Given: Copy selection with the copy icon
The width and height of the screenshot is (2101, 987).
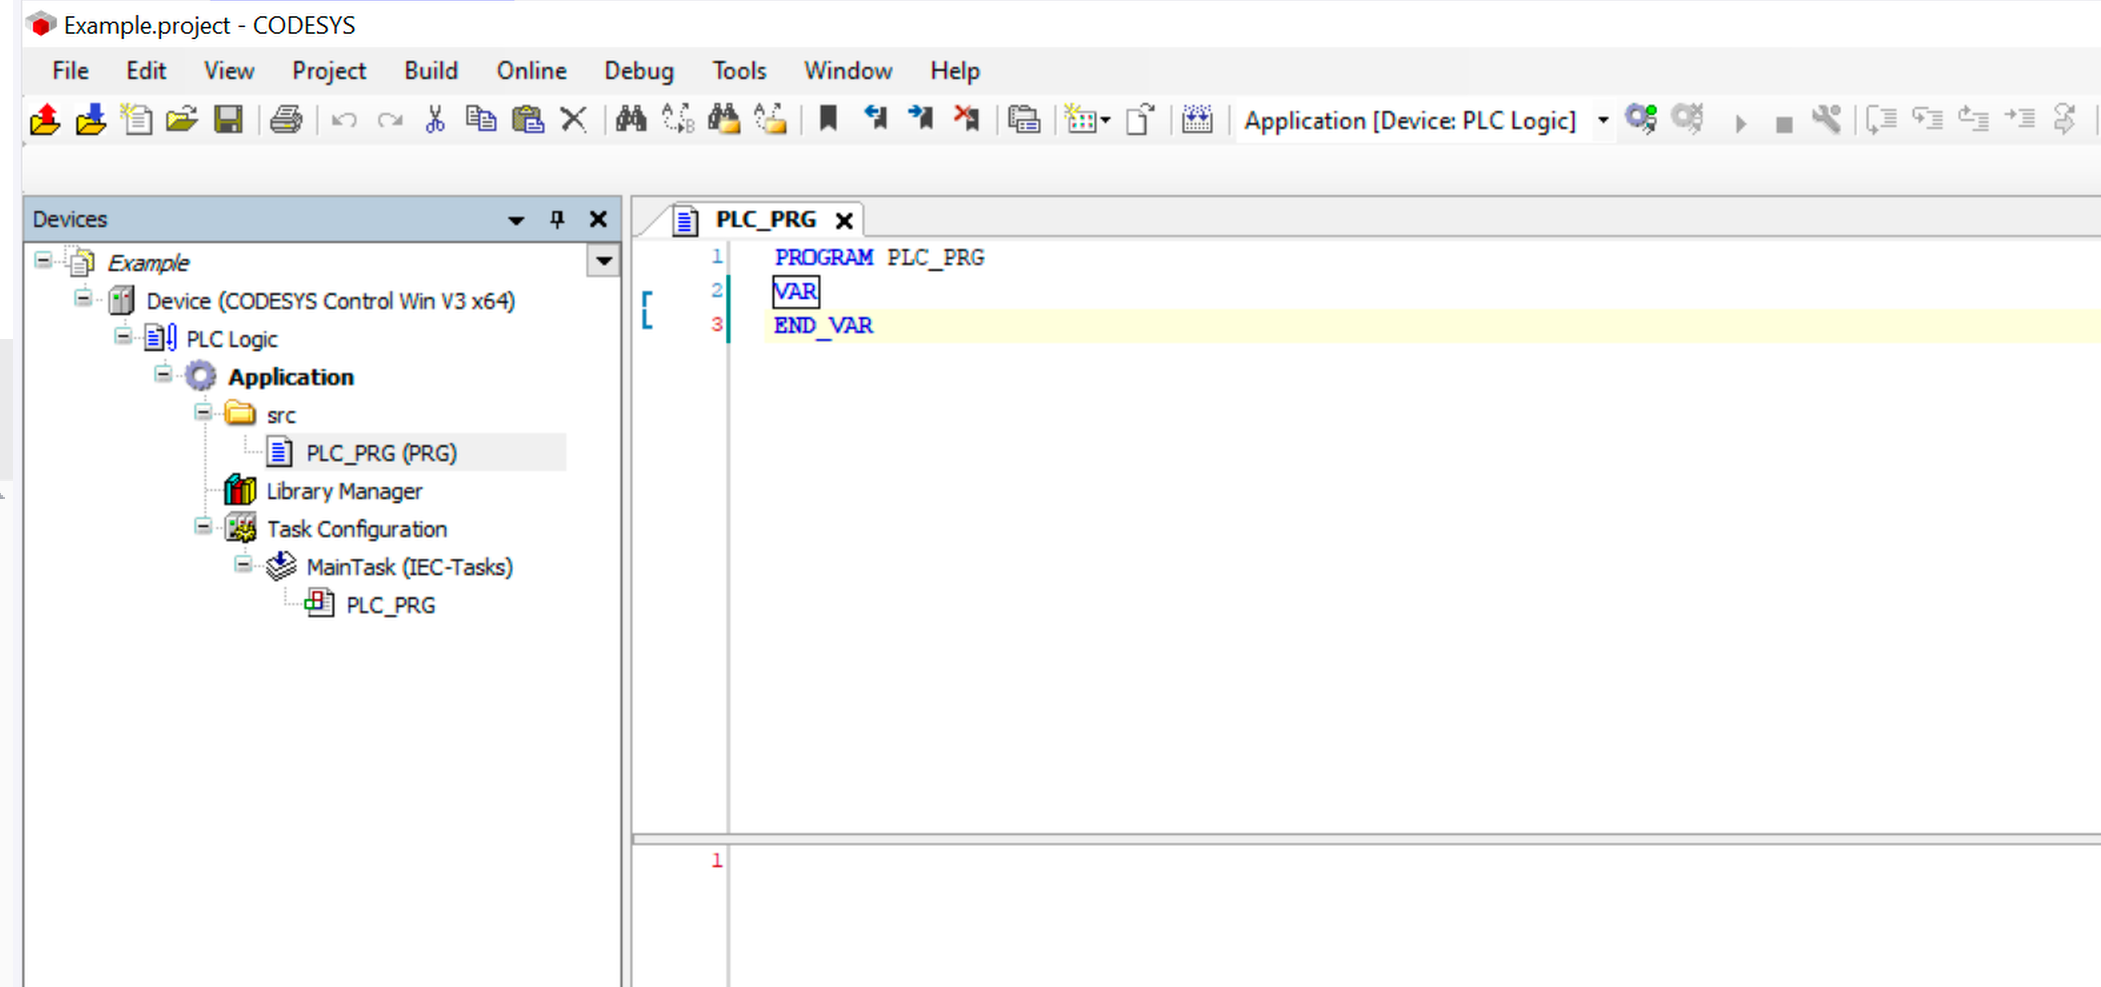Looking at the screenshot, I should (x=481, y=120).
